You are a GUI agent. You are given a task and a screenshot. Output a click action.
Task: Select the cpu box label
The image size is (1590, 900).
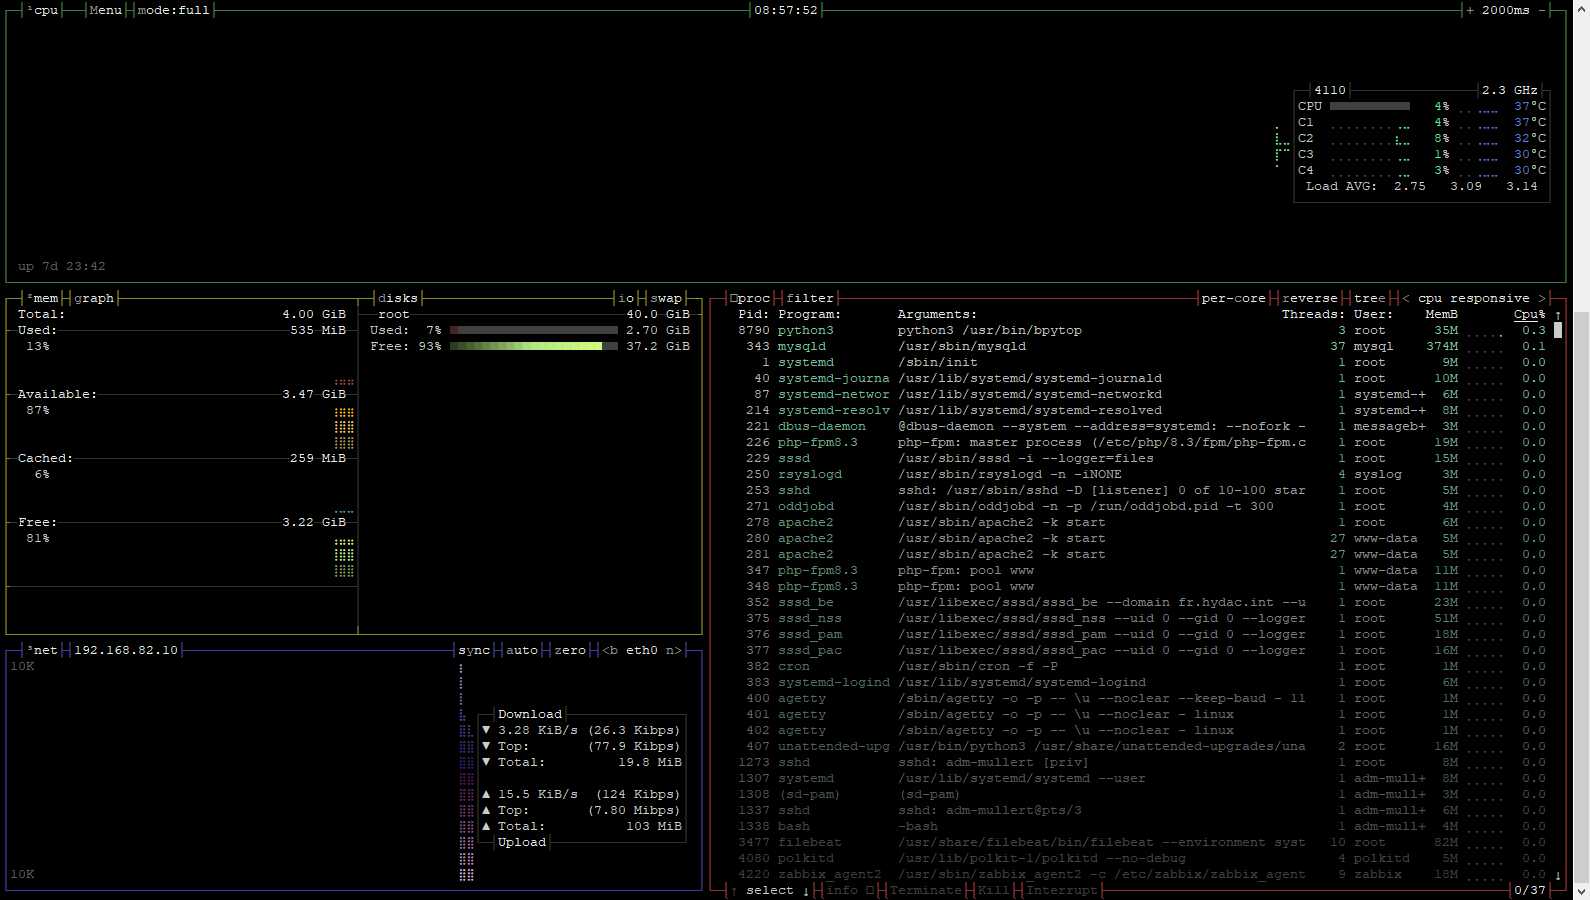coord(44,10)
